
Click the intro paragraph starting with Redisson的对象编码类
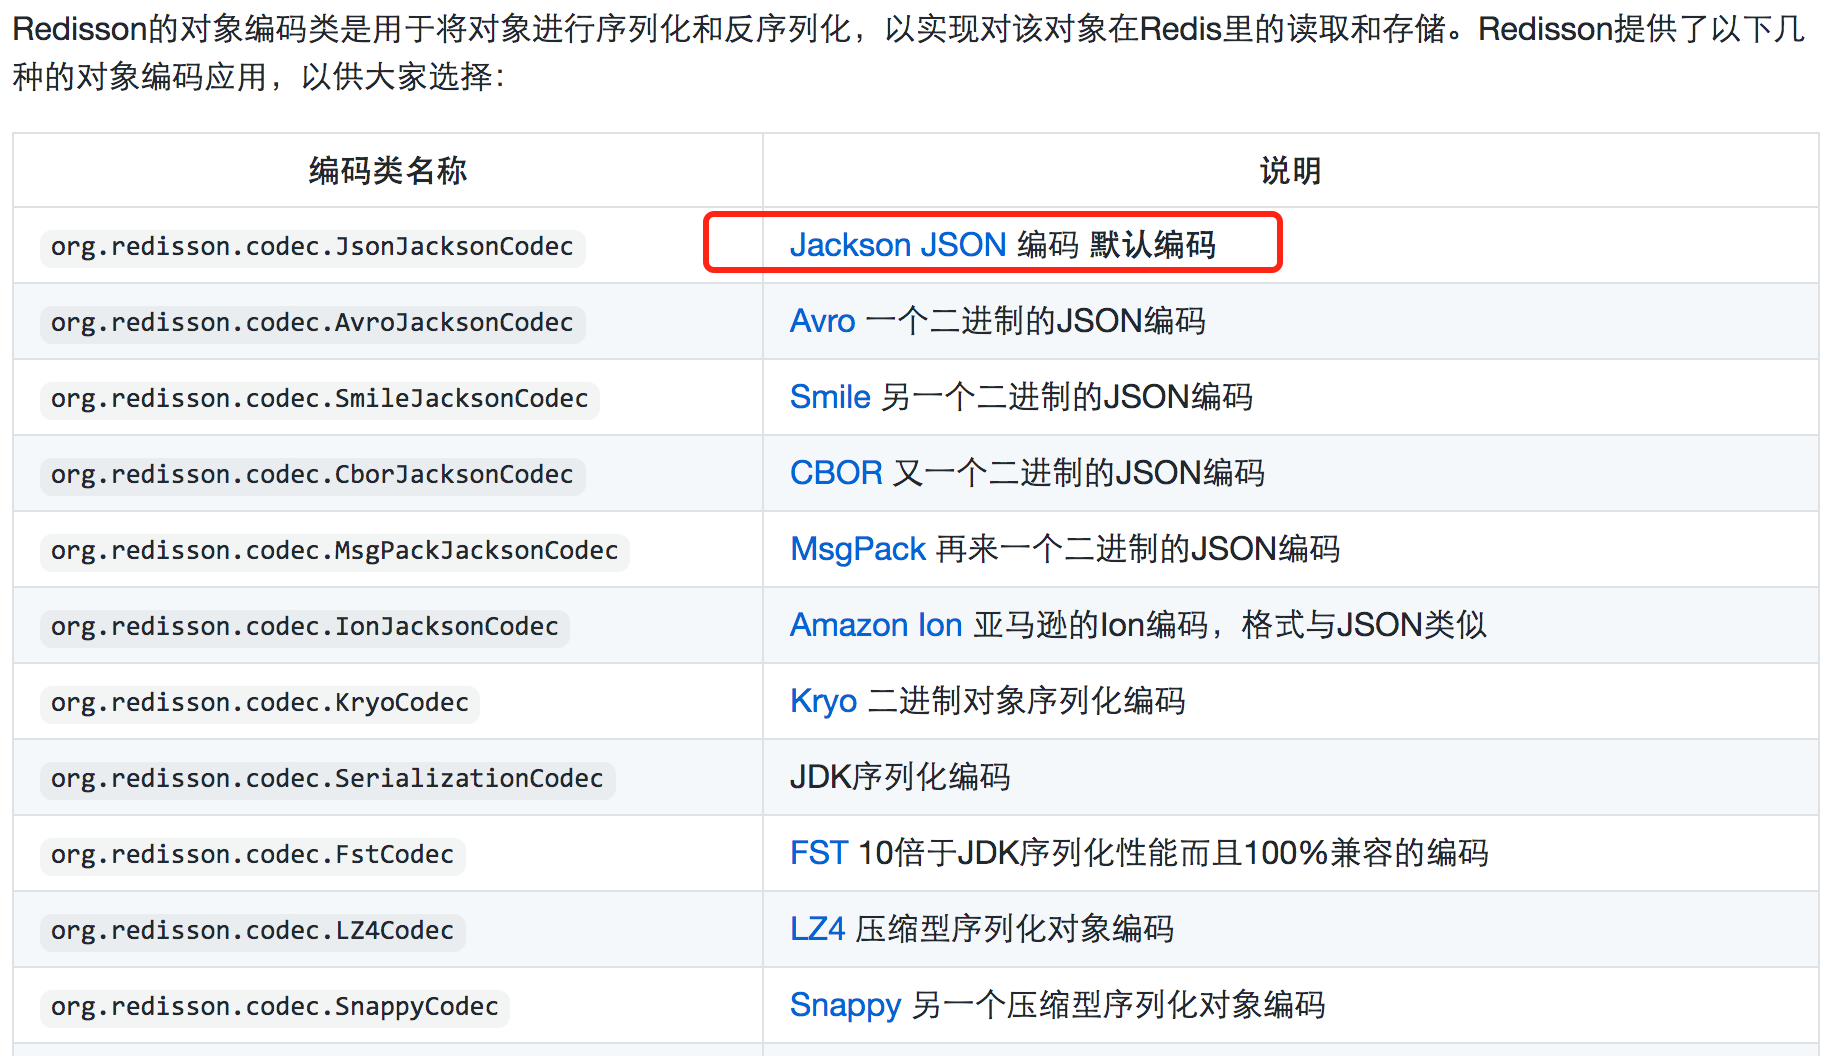909,52
